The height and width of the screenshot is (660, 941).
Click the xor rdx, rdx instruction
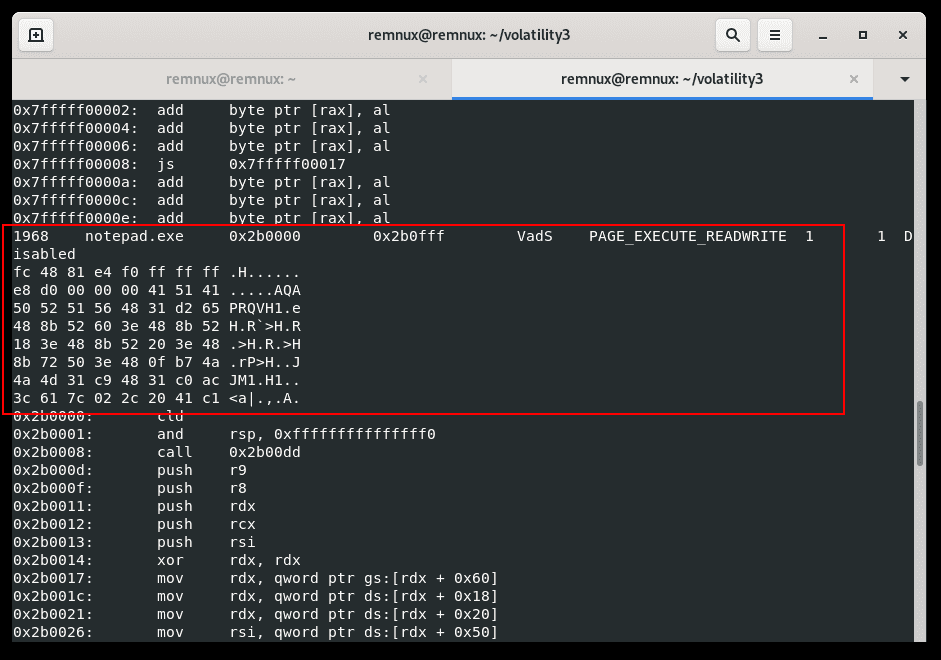(157, 560)
